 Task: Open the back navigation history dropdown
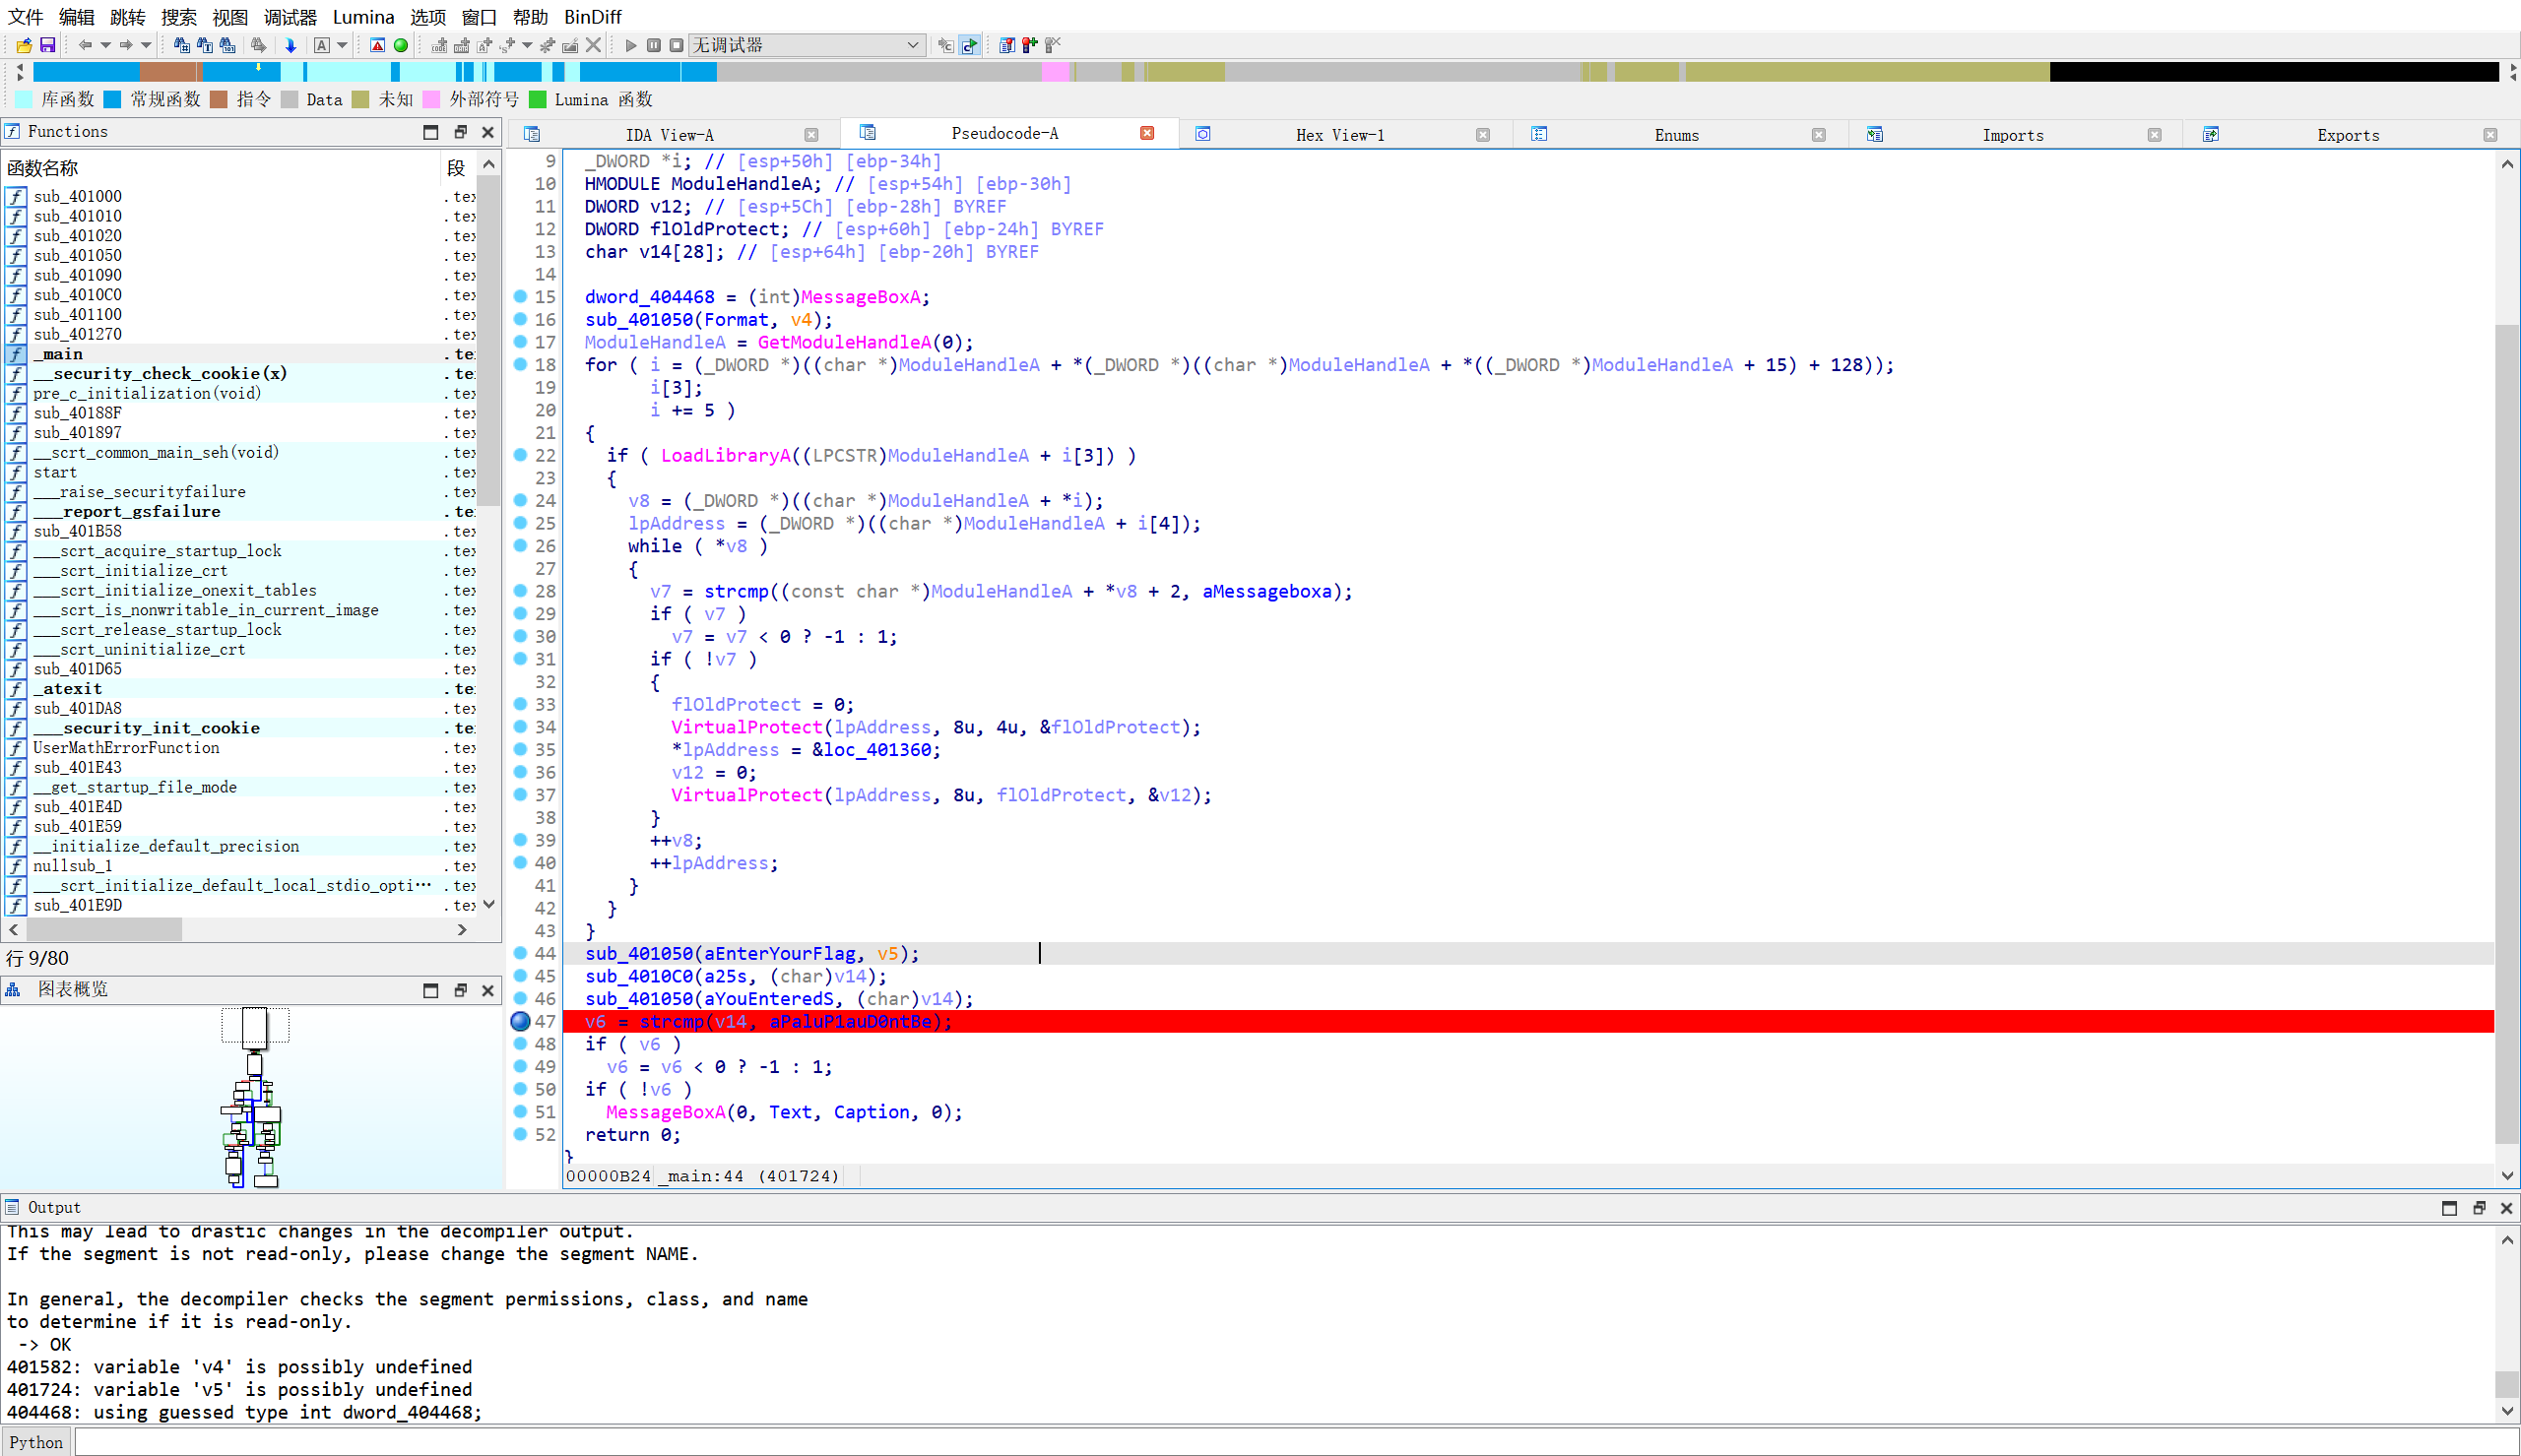point(105,45)
